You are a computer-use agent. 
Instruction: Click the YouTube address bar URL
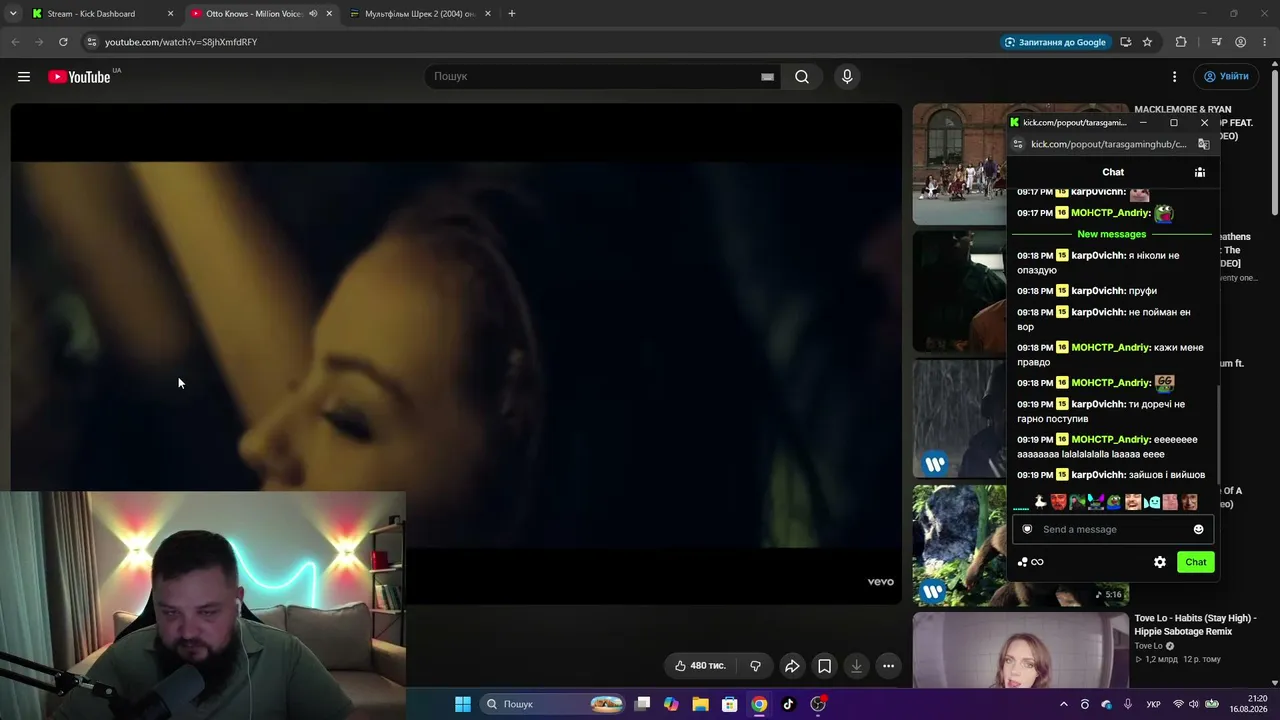tap(181, 42)
